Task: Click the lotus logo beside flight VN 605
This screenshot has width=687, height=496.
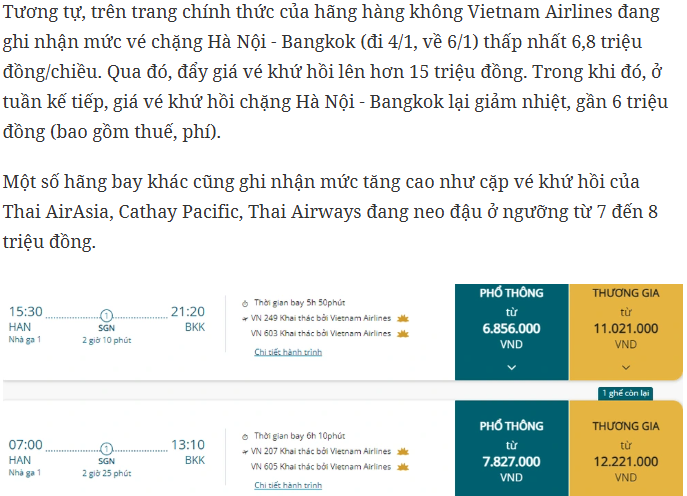Action: [x=404, y=466]
